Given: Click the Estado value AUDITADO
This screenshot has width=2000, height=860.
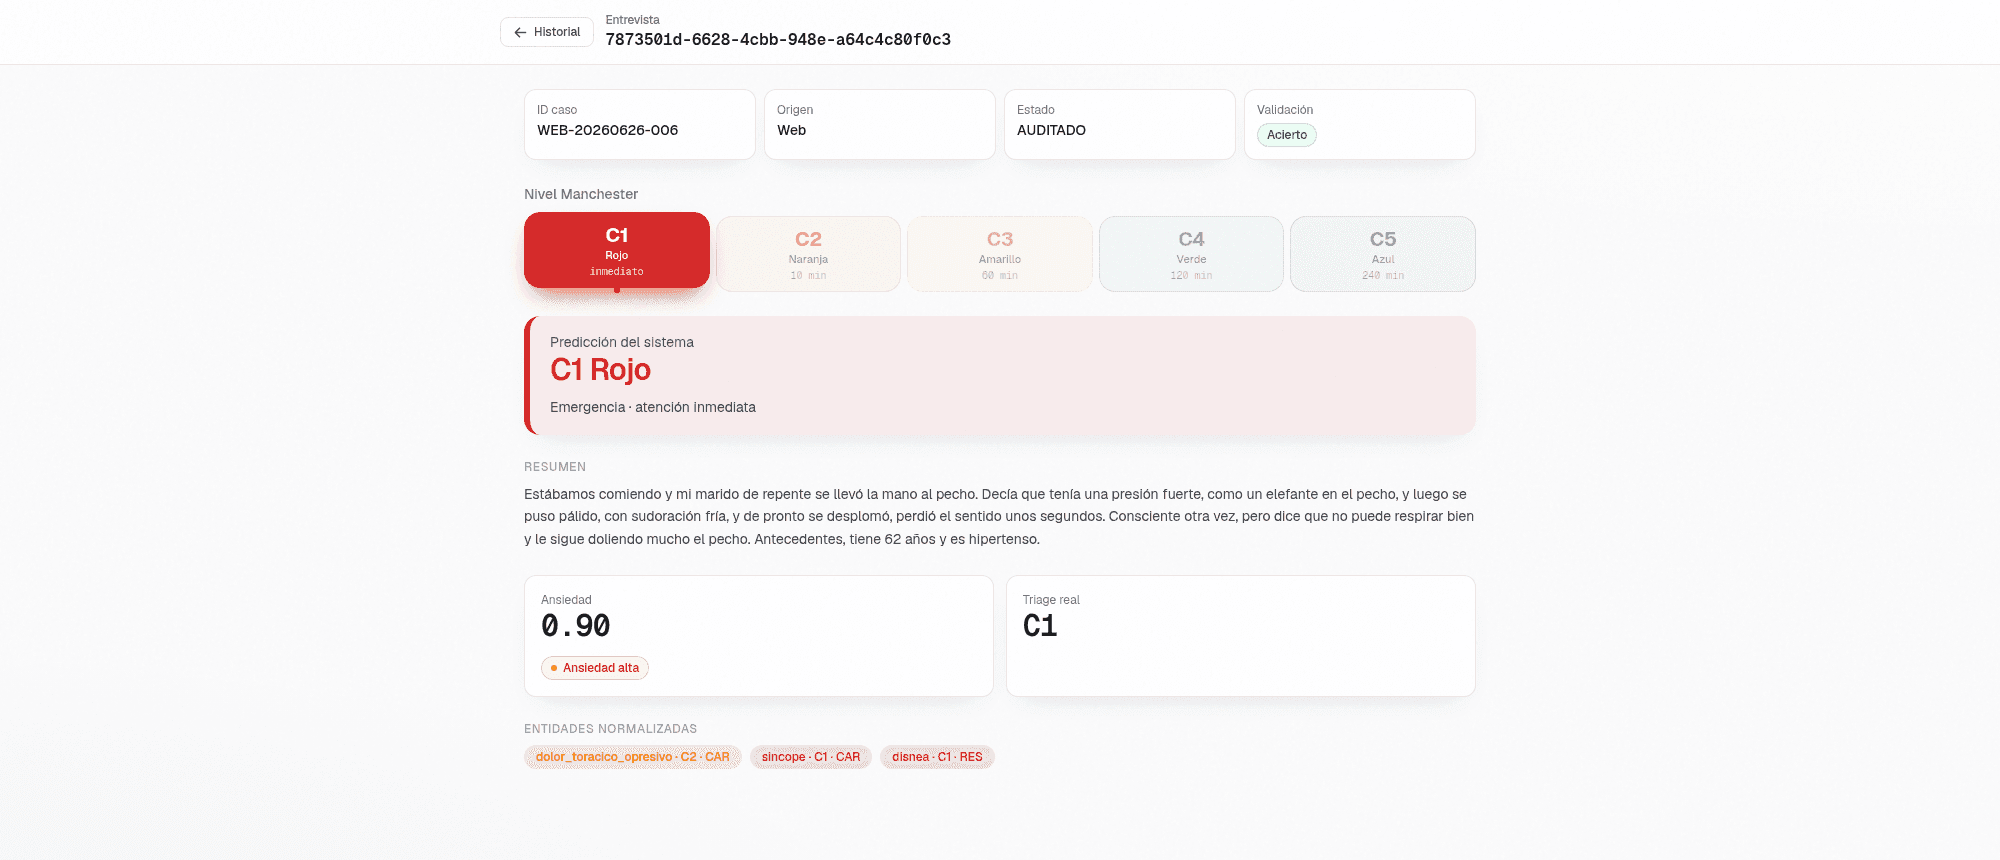Looking at the screenshot, I should click(x=1051, y=130).
